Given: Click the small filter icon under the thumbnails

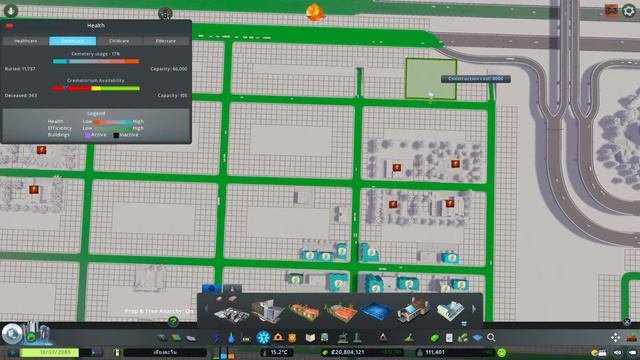Looking at the screenshot, I should click(x=464, y=324).
